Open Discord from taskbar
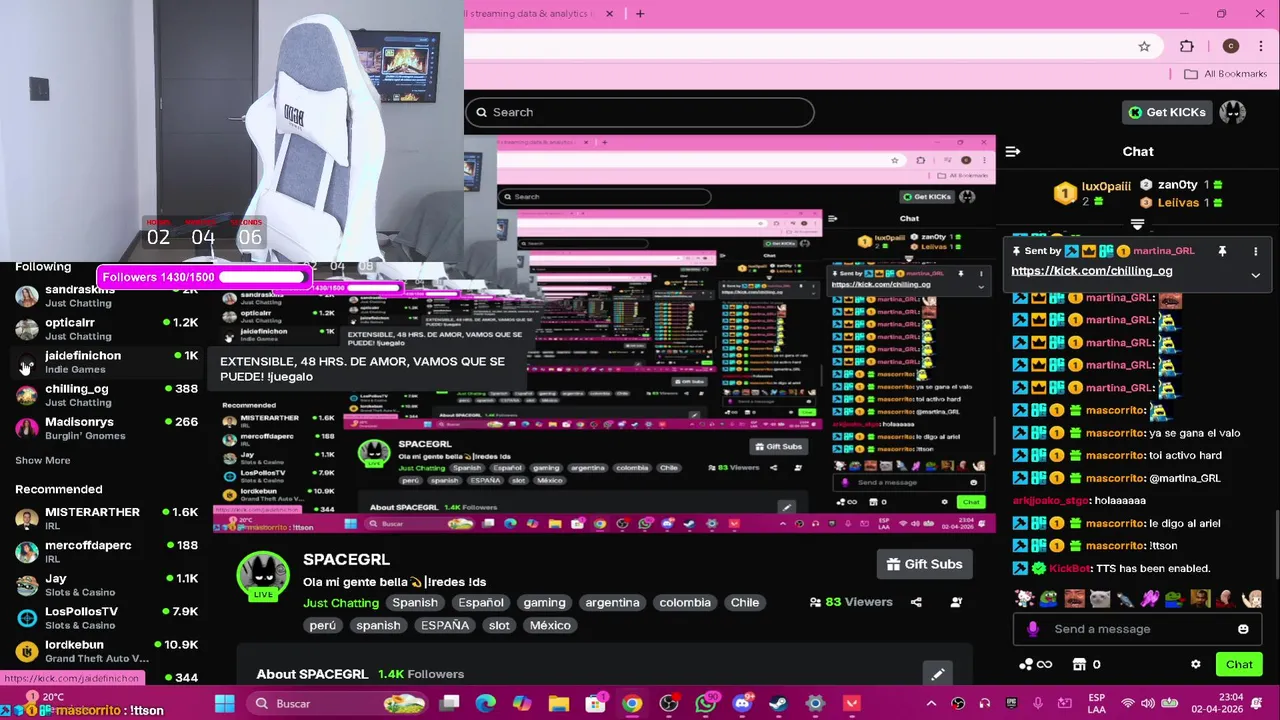Image resolution: width=1280 pixels, height=720 pixels. coord(742,704)
